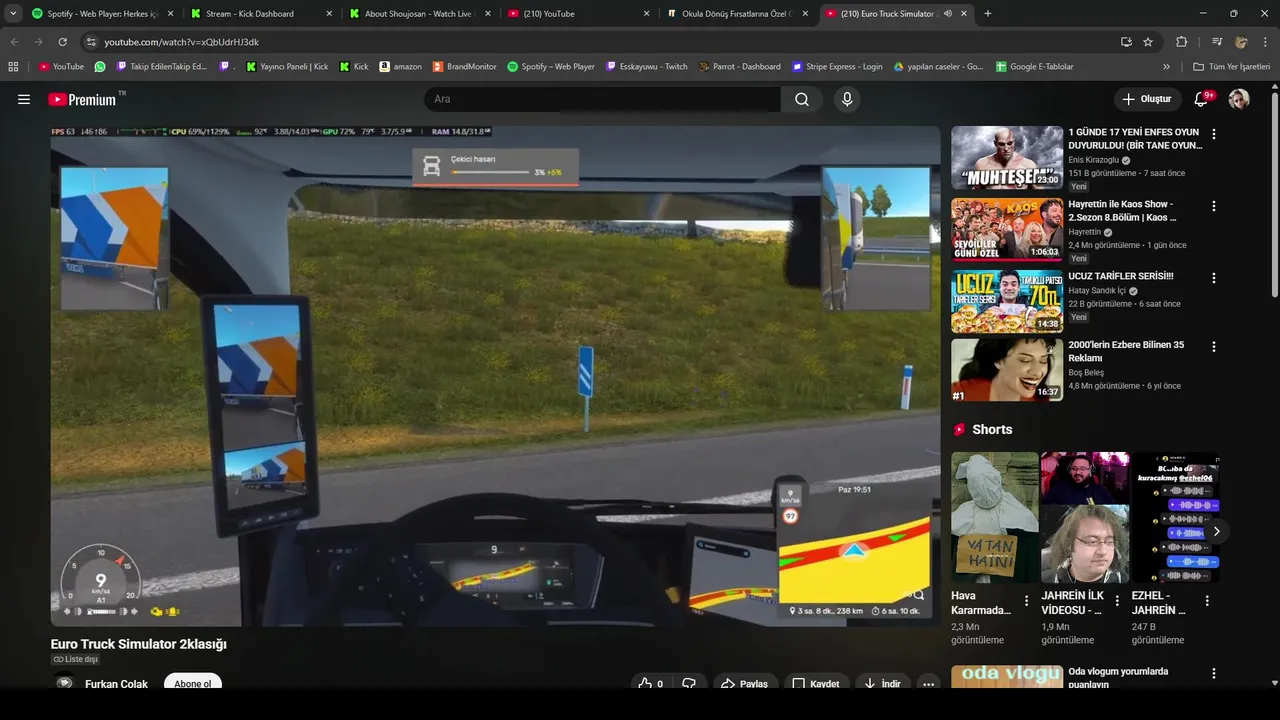Click the Paylaş share button
This screenshot has height=720, width=1280.
pos(745,684)
